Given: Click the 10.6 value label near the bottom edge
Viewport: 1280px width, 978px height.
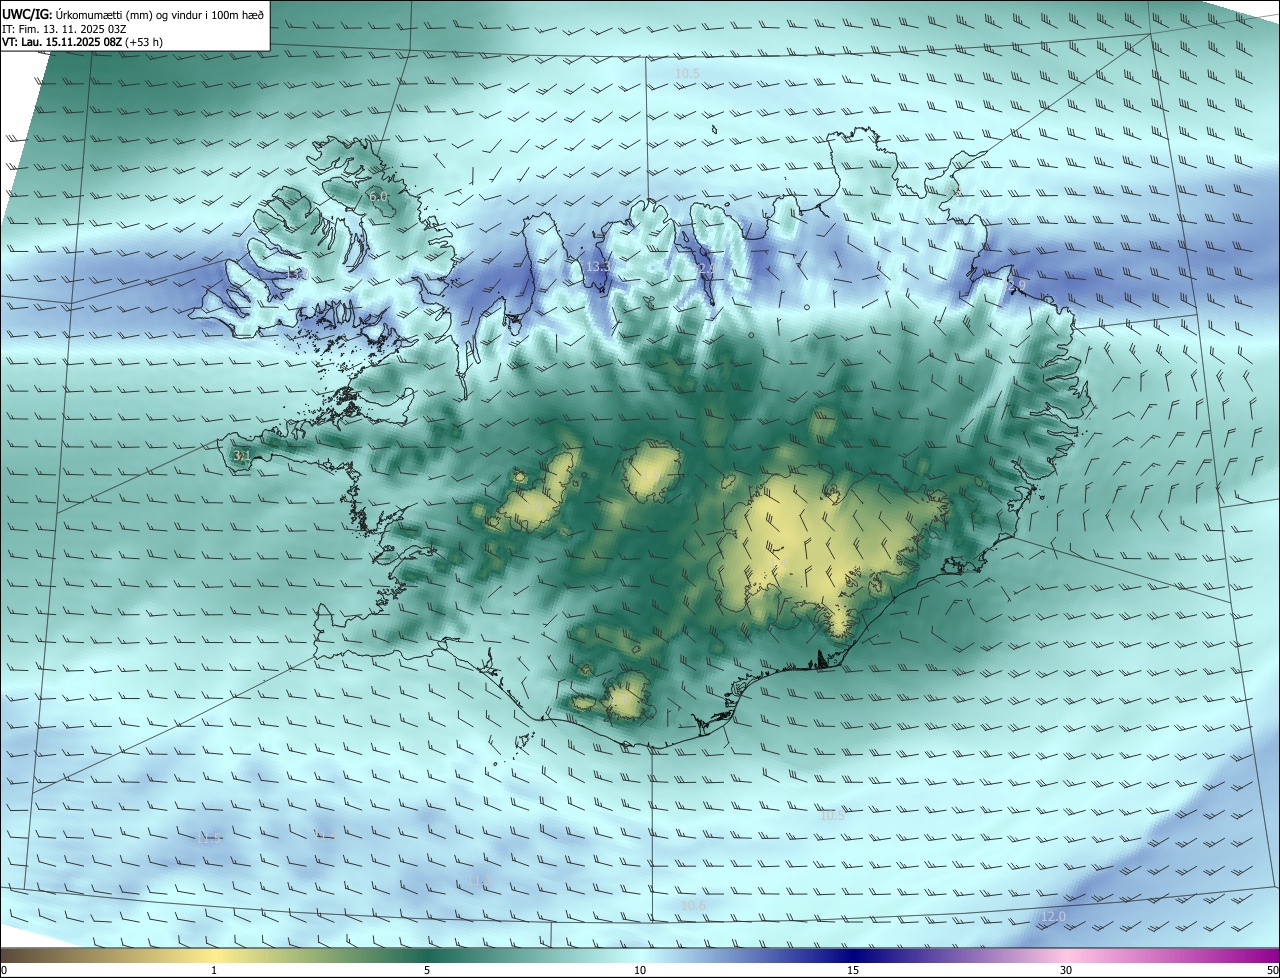Looking at the screenshot, I should point(693,906).
